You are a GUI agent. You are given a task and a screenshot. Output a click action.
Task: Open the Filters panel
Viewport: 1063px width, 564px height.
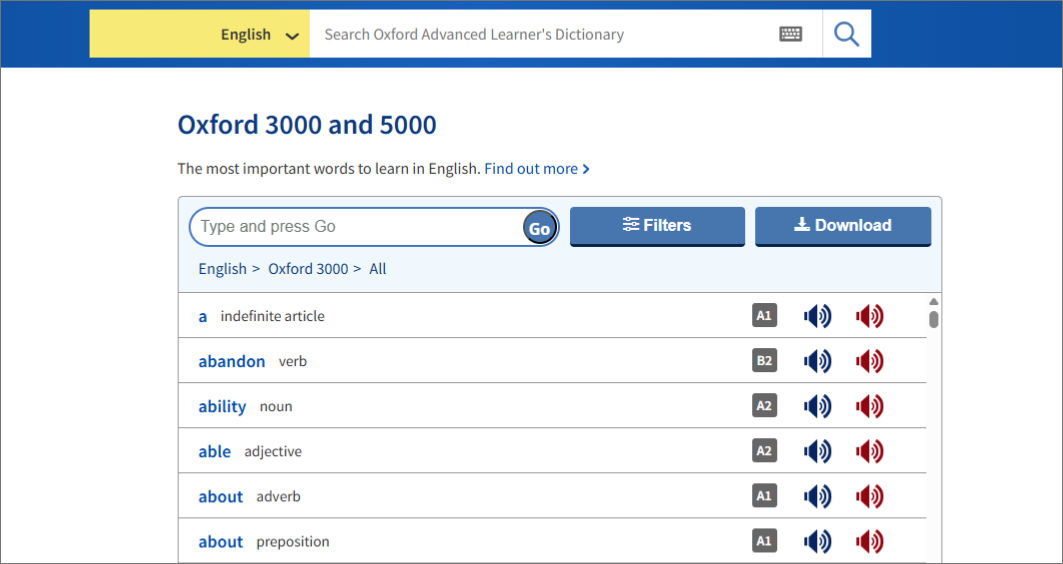(x=657, y=226)
